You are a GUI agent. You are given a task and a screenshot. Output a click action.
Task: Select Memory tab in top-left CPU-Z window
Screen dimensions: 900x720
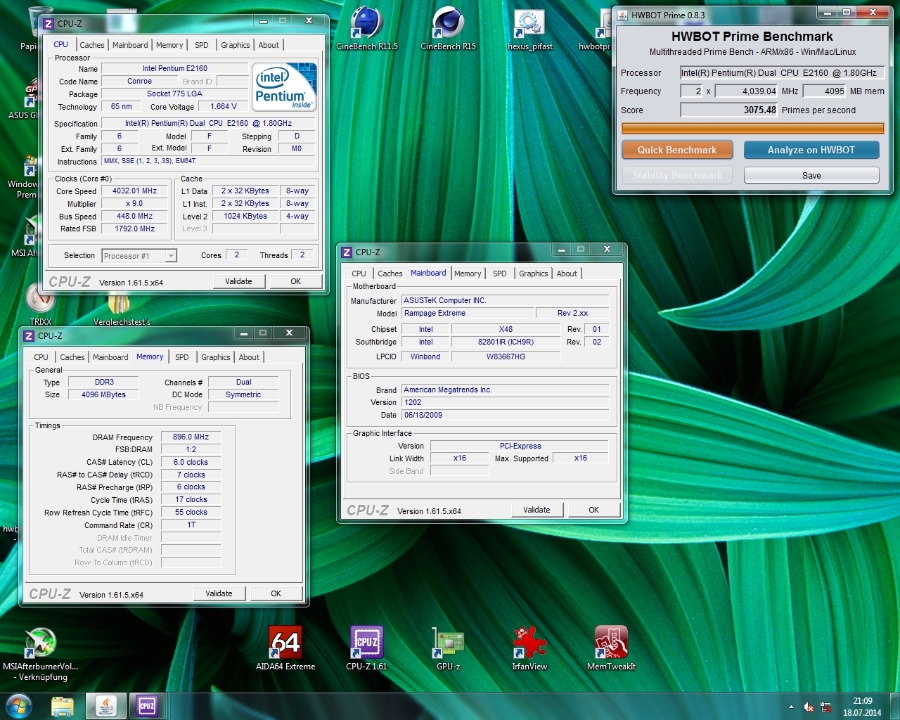169,45
